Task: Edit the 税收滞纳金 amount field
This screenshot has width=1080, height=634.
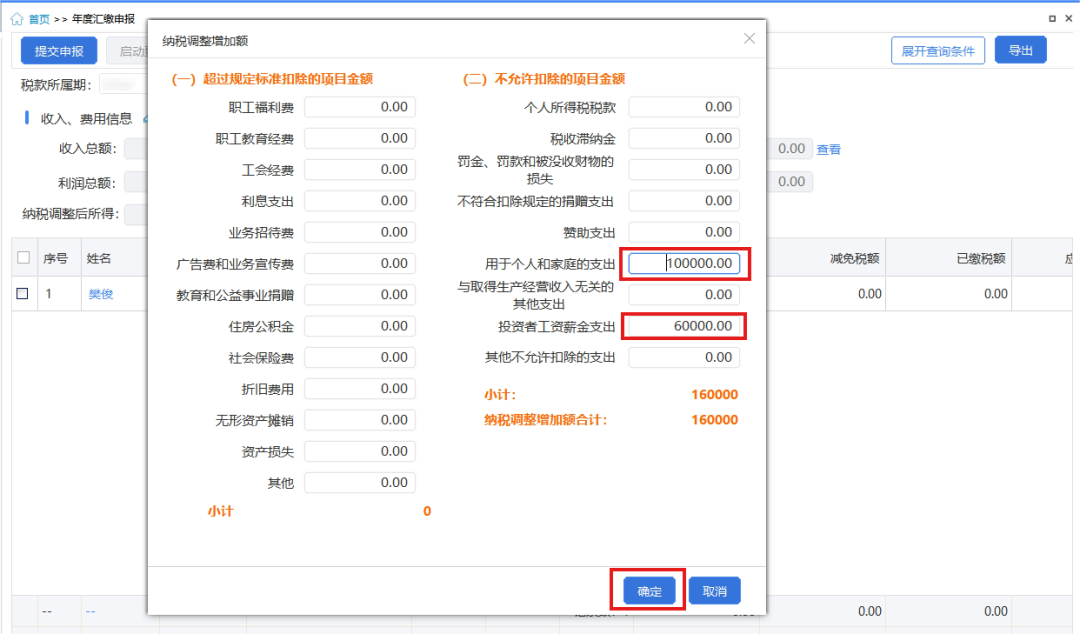Action: (684, 138)
